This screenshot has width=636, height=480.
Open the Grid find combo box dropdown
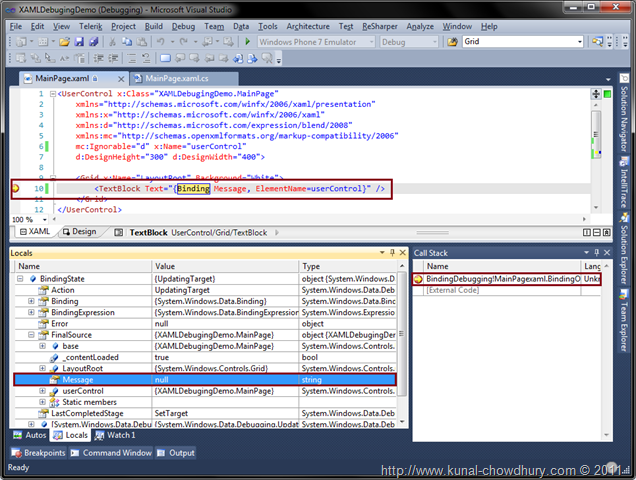(x=580, y=42)
